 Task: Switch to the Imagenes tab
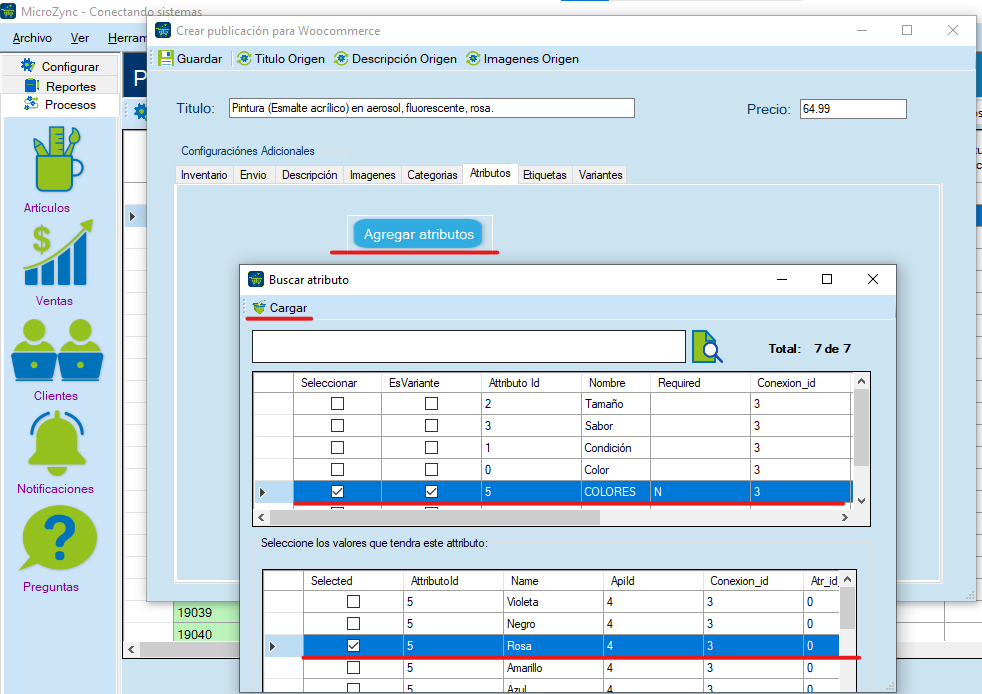[373, 175]
